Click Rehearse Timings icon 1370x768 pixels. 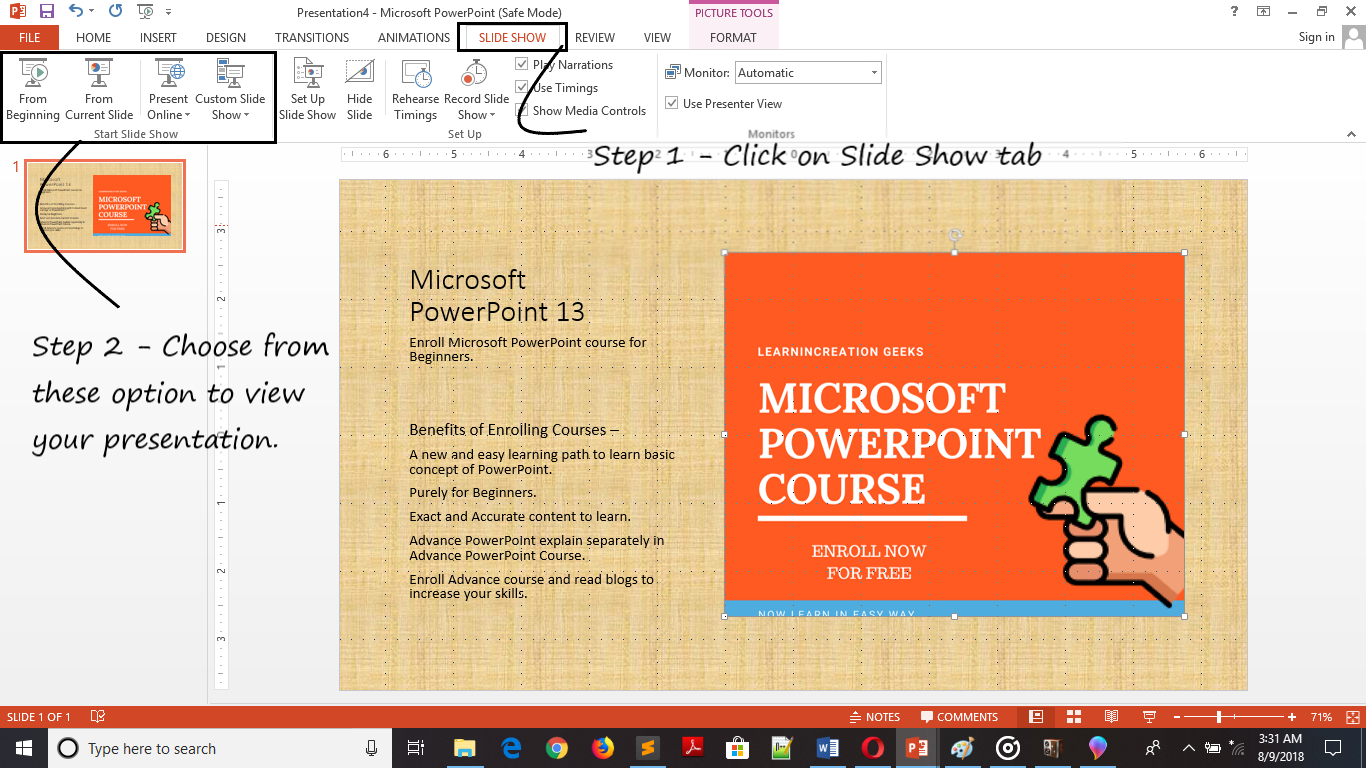pos(415,89)
